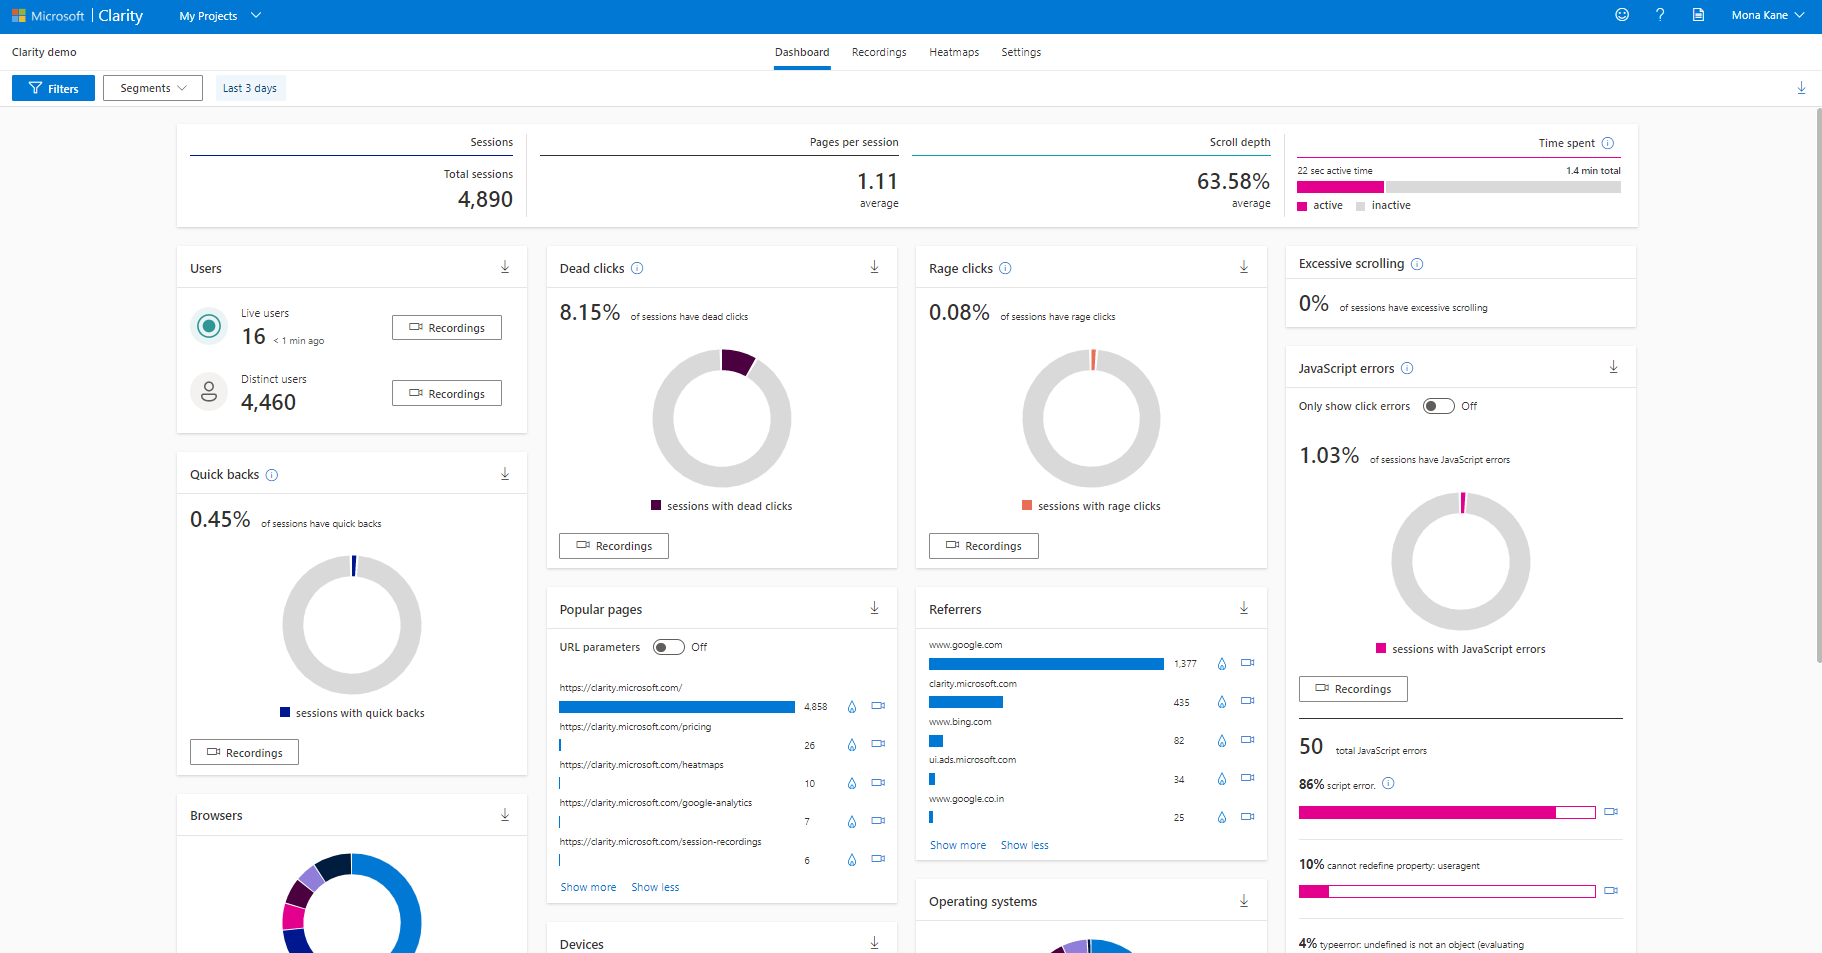Download the Dead clicks card data
The width and height of the screenshot is (1822, 953).
(x=874, y=267)
